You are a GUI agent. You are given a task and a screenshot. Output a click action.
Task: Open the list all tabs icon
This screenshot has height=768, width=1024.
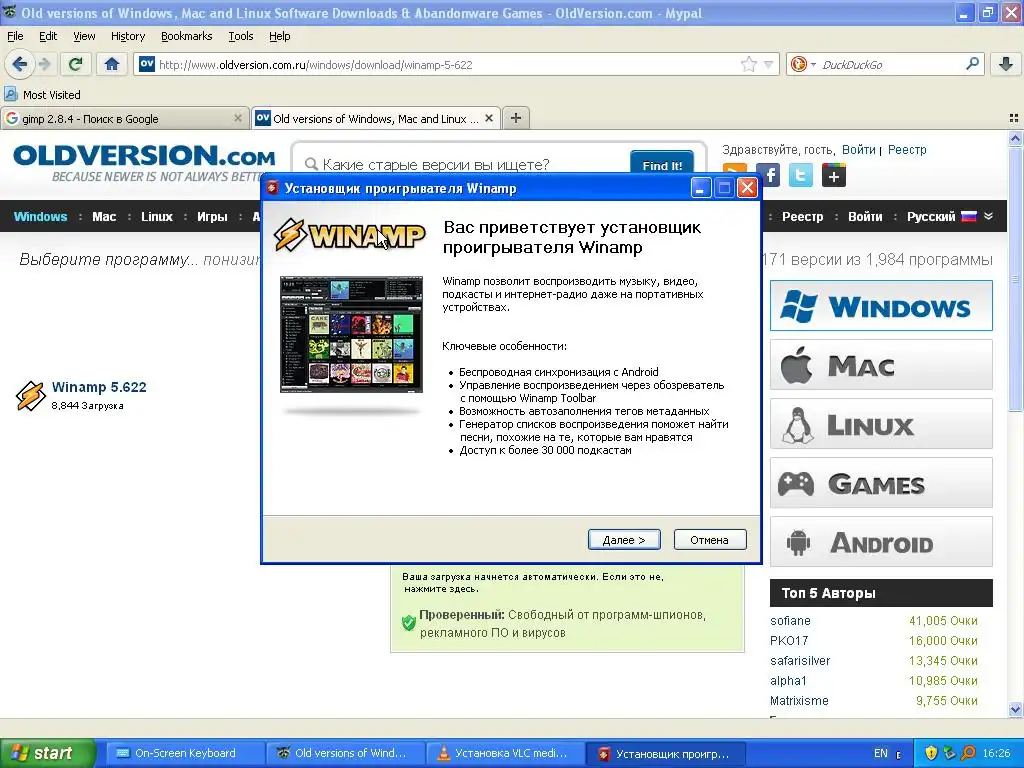(x=1014, y=118)
